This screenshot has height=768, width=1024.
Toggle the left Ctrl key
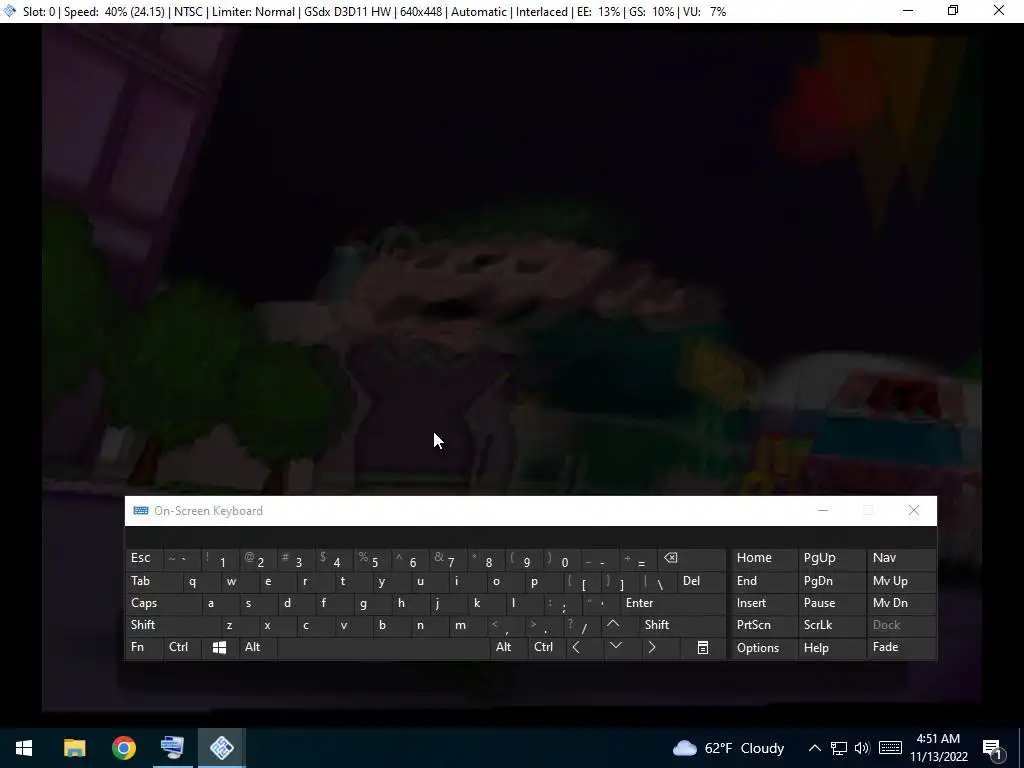pos(182,647)
